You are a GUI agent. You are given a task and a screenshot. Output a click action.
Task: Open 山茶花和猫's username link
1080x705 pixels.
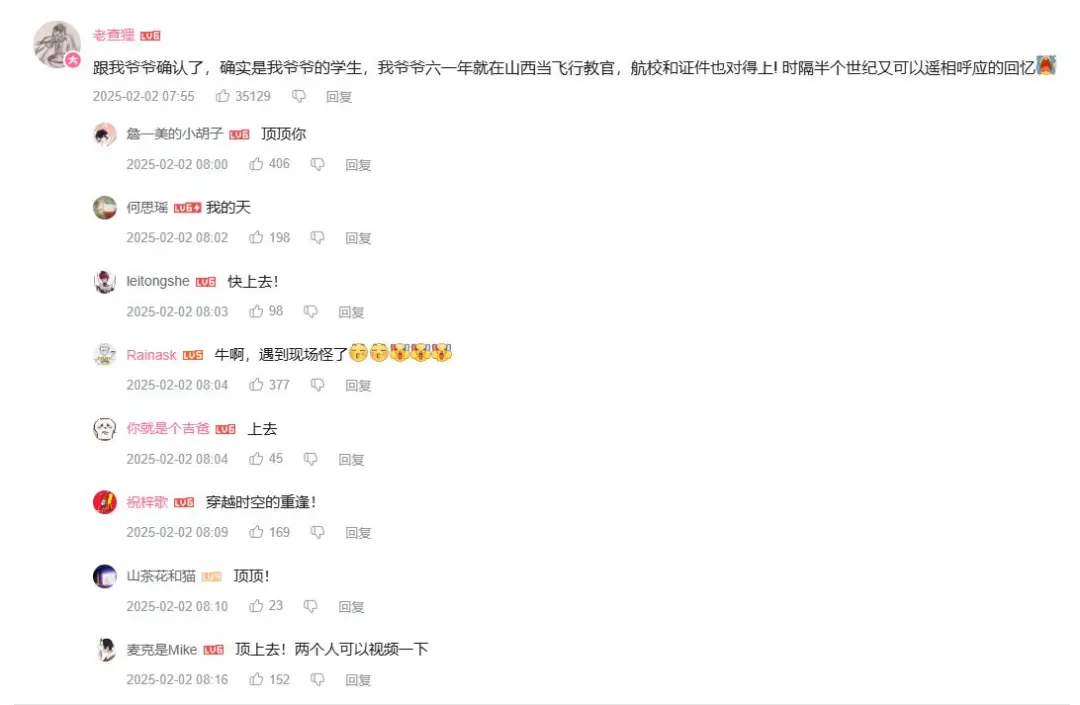click(161, 576)
